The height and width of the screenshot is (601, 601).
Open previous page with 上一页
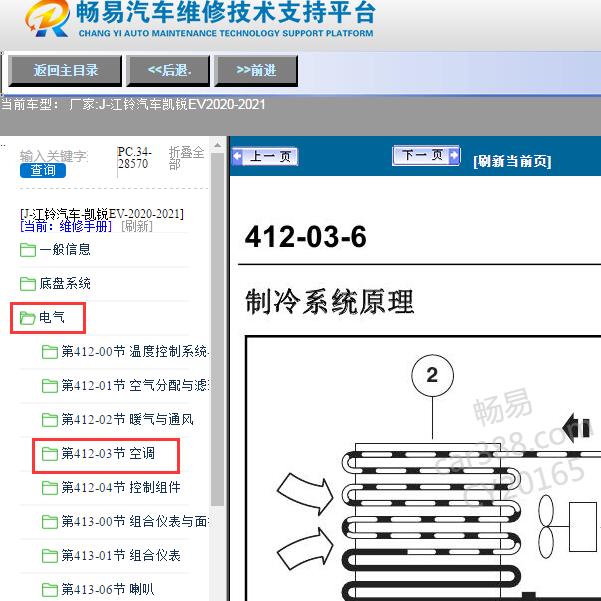pos(265,156)
